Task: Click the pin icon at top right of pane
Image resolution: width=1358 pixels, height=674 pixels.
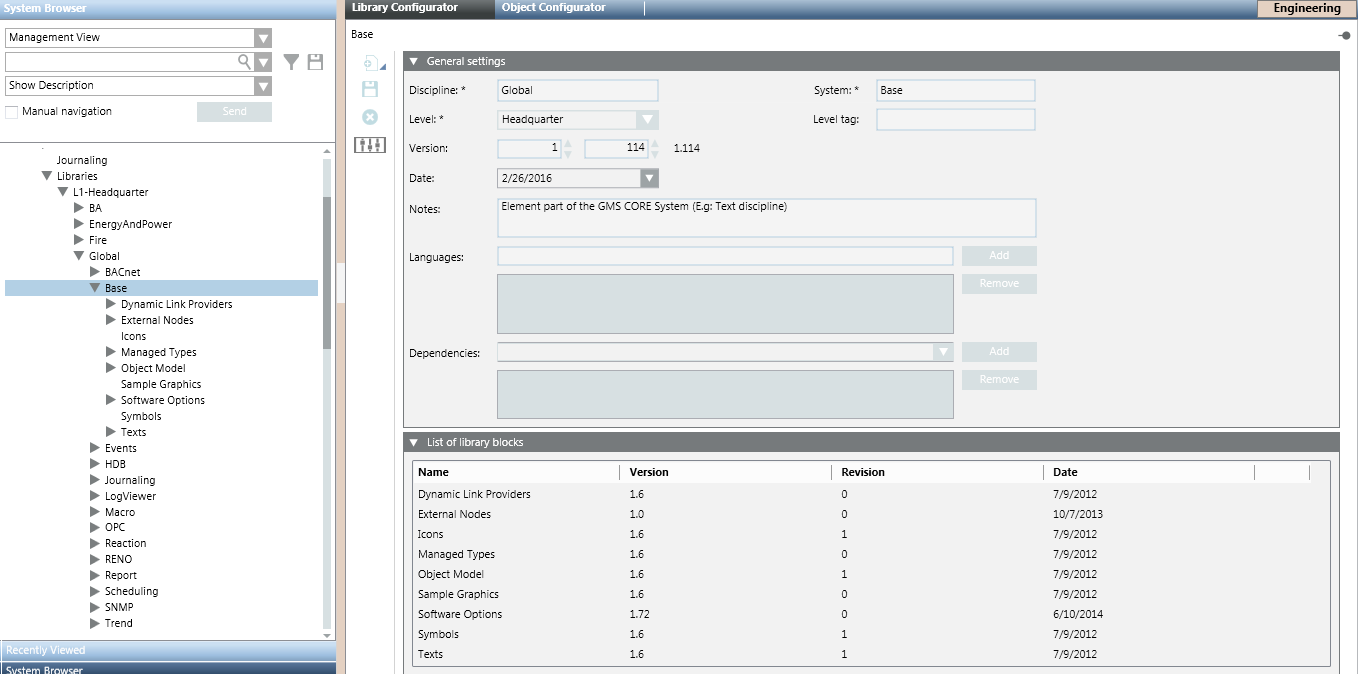Action: tap(1345, 35)
